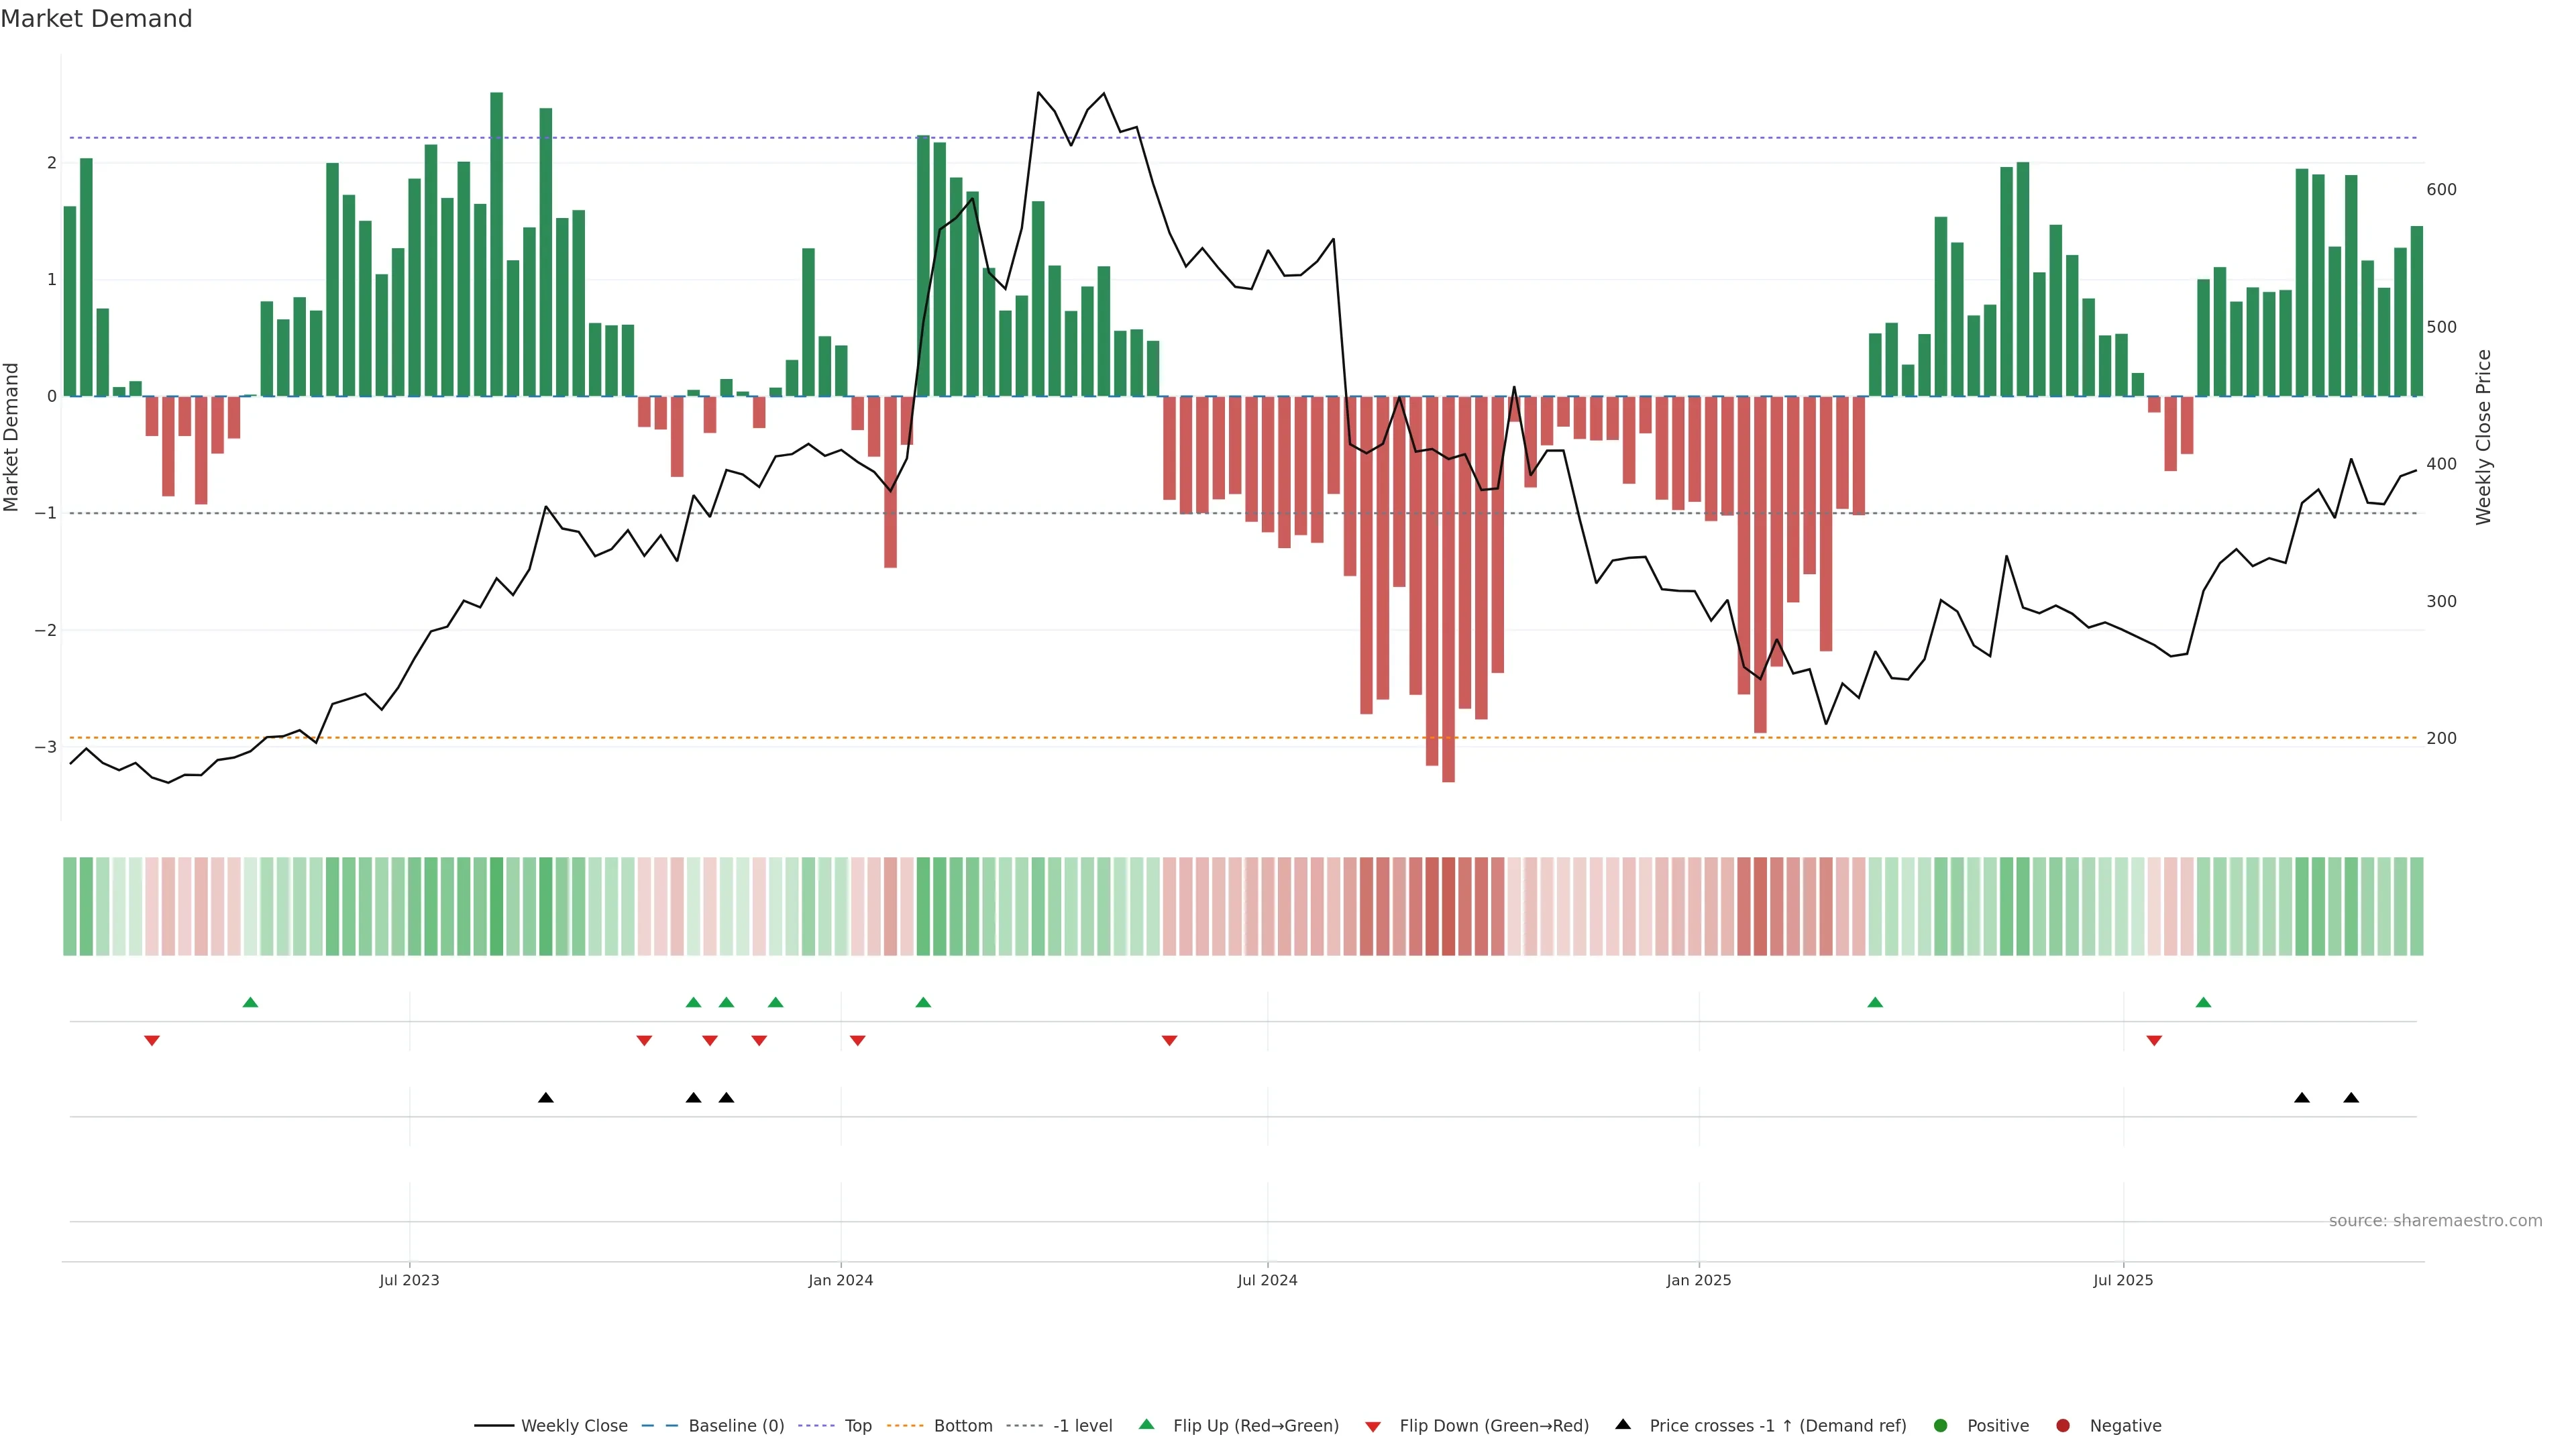Click the Weekly Close Price axis title
The width and height of the screenshot is (2576, 1449).
tap(2484, 437)
